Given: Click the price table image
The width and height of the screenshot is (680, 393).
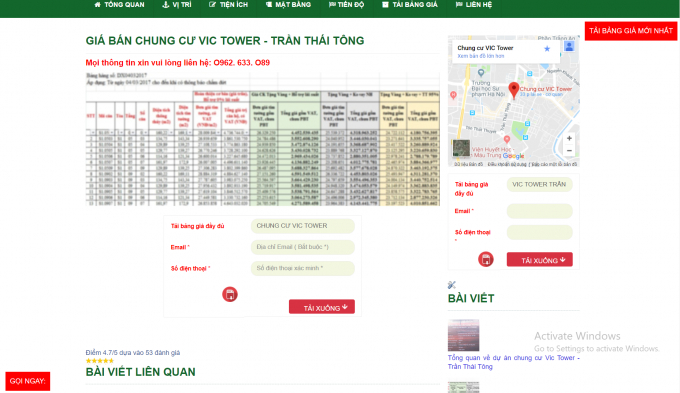Looking at the screenshot, I should tap(263, 139).
